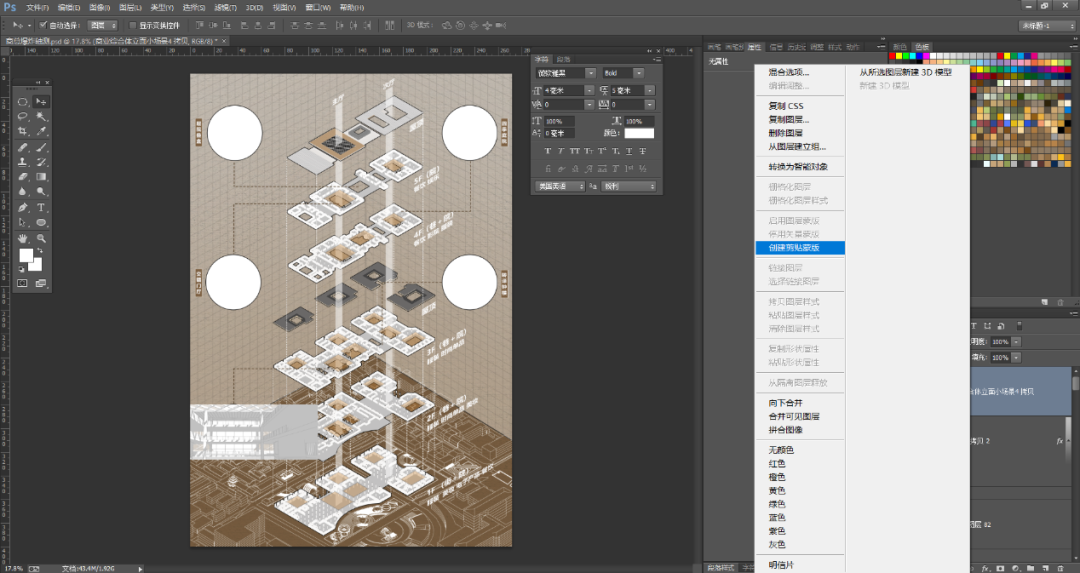Open the 文件 menu
Image resolution: width=1080 pixels, height=573 pixels.
point(37,8)
